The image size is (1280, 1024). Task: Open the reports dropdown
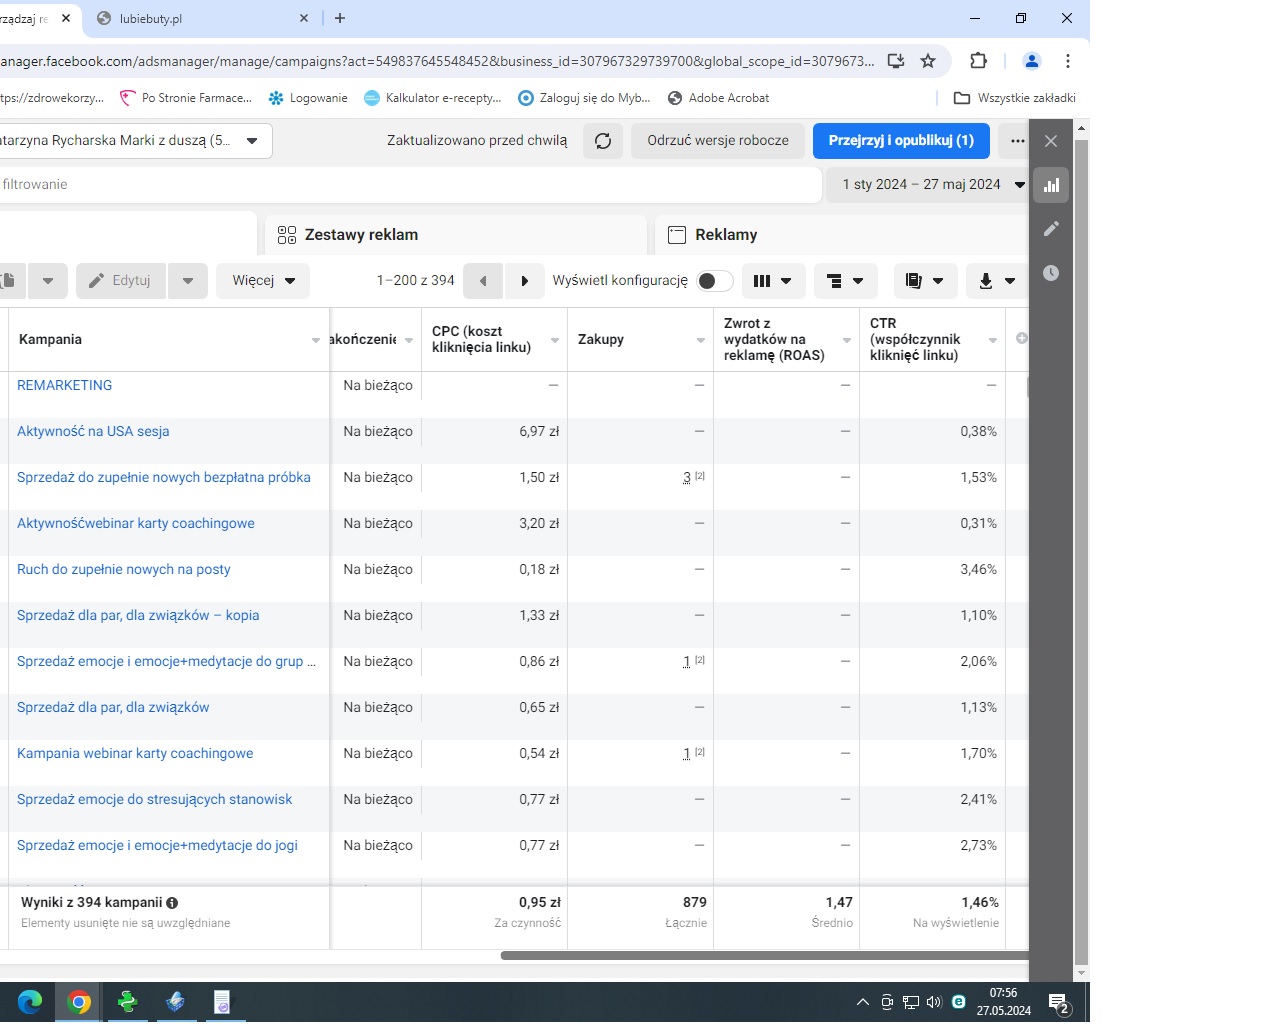pyautogui.click(x=925, y=281)
